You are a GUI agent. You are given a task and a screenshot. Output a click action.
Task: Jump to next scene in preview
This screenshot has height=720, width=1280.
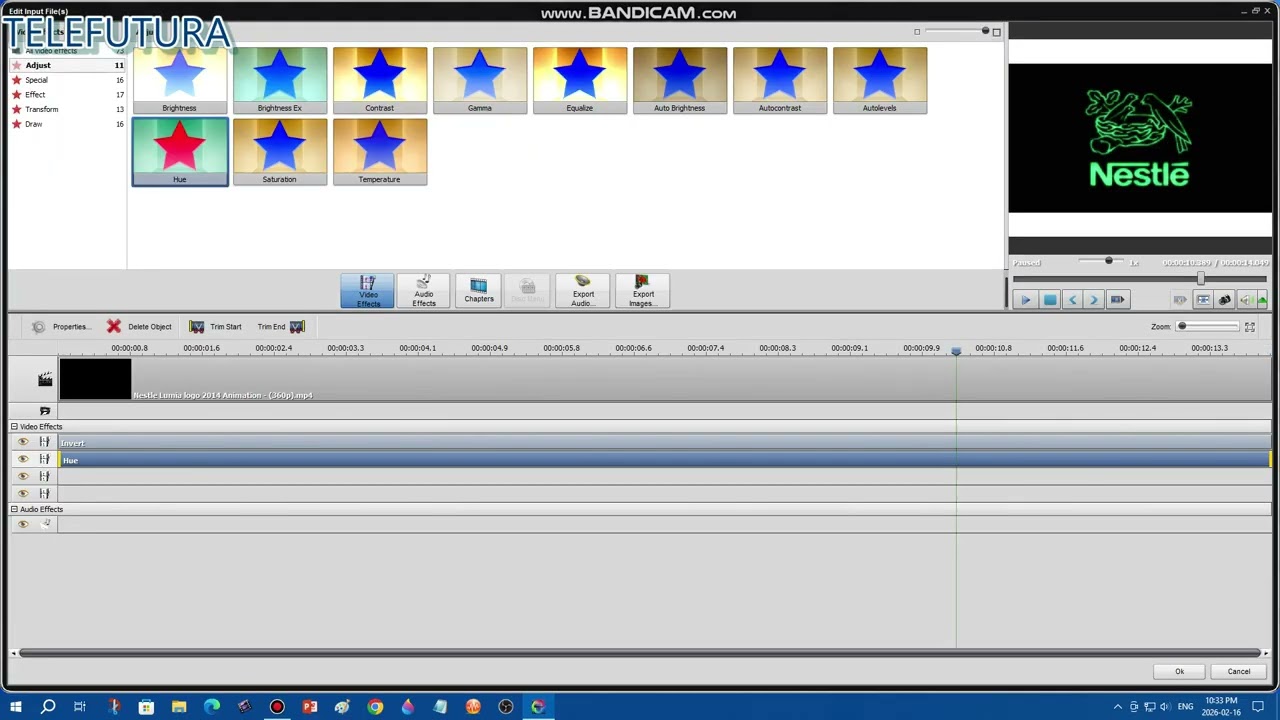click(x=1118, y=300)
